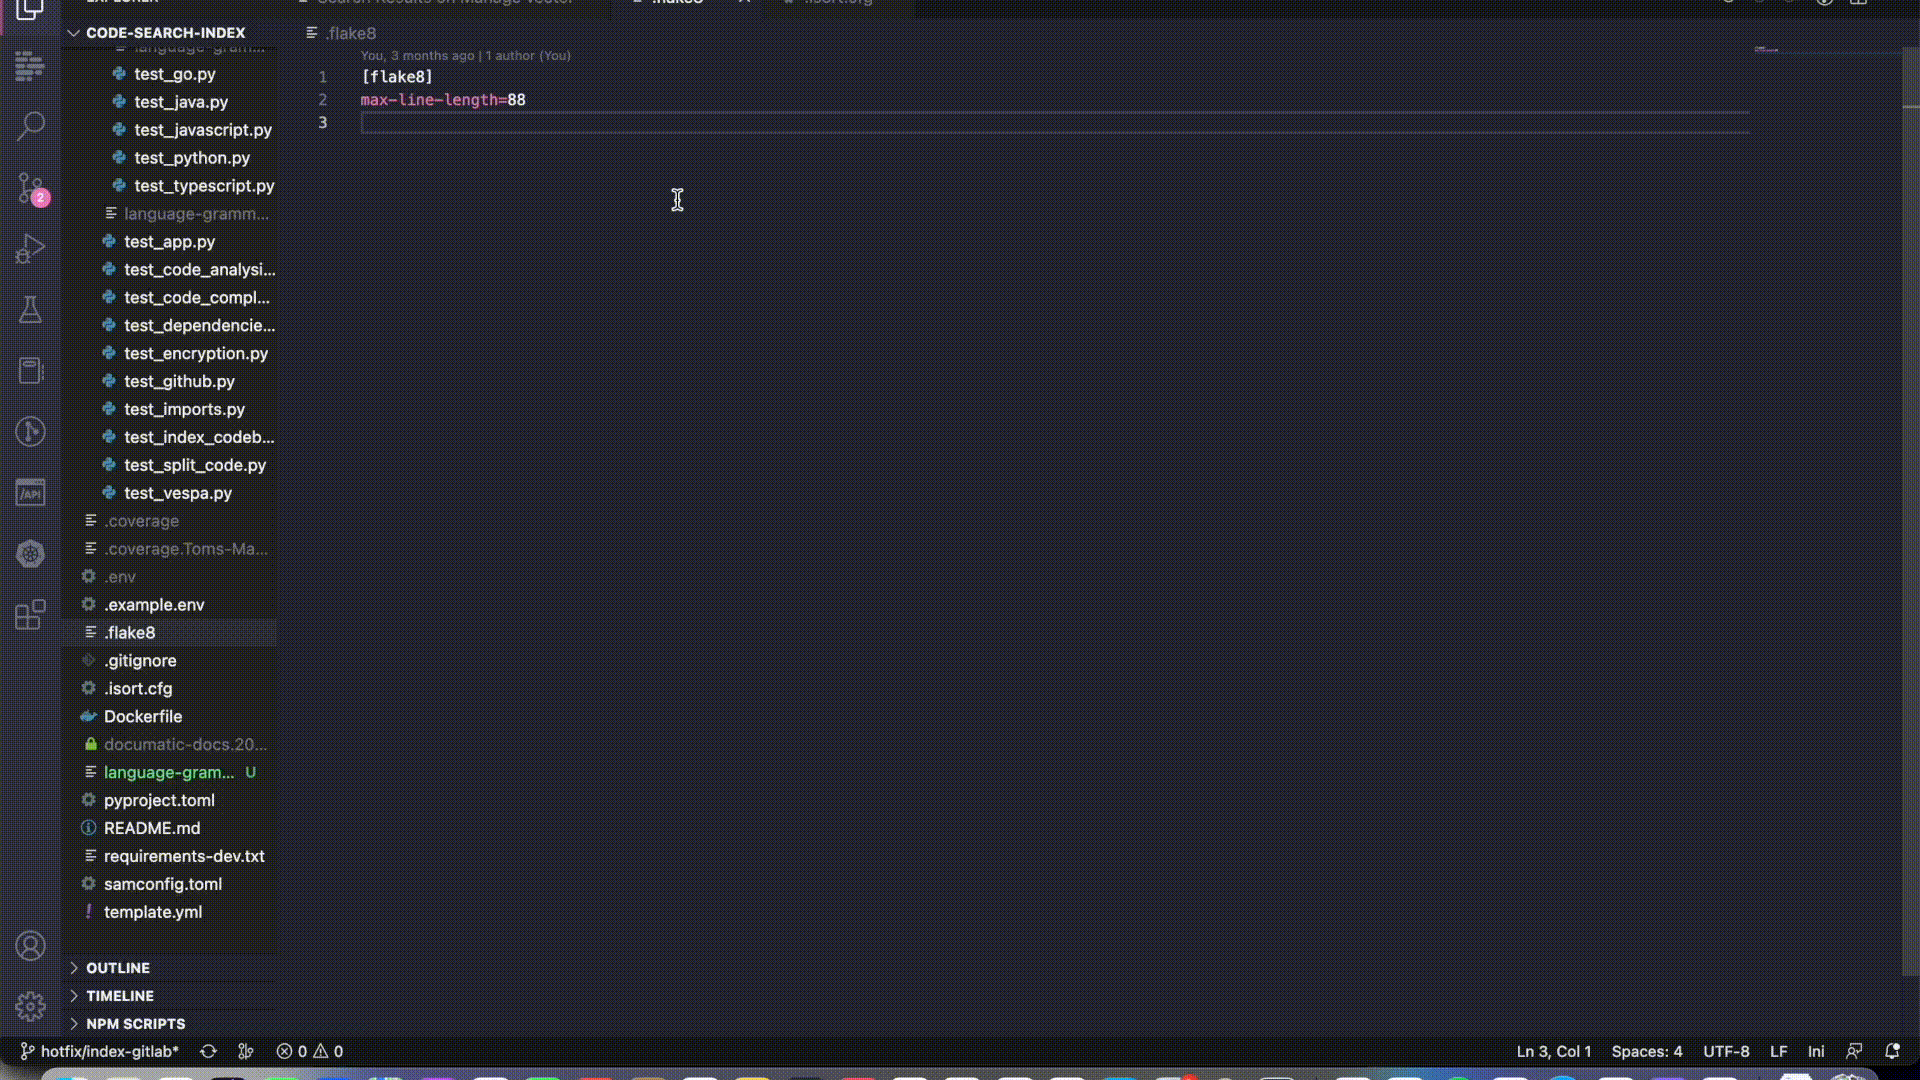1920x1080 pixels.
Task: Expand the OUTLINE panel
Action: 118,968
